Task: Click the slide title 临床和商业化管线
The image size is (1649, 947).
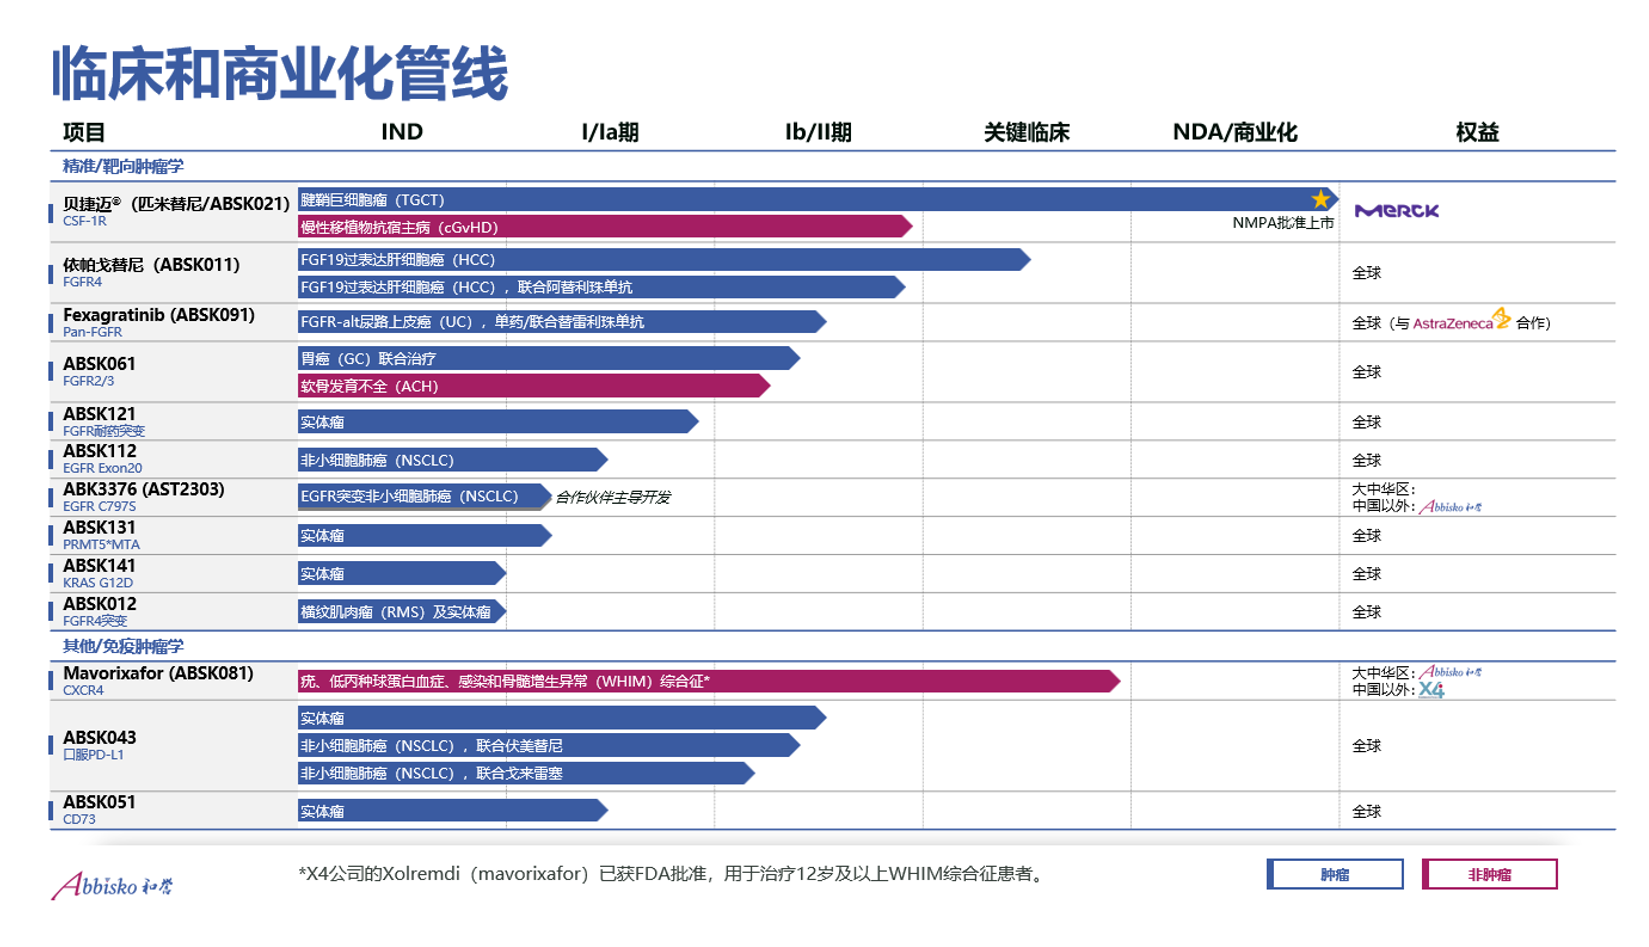Action: tap(280, 73)
